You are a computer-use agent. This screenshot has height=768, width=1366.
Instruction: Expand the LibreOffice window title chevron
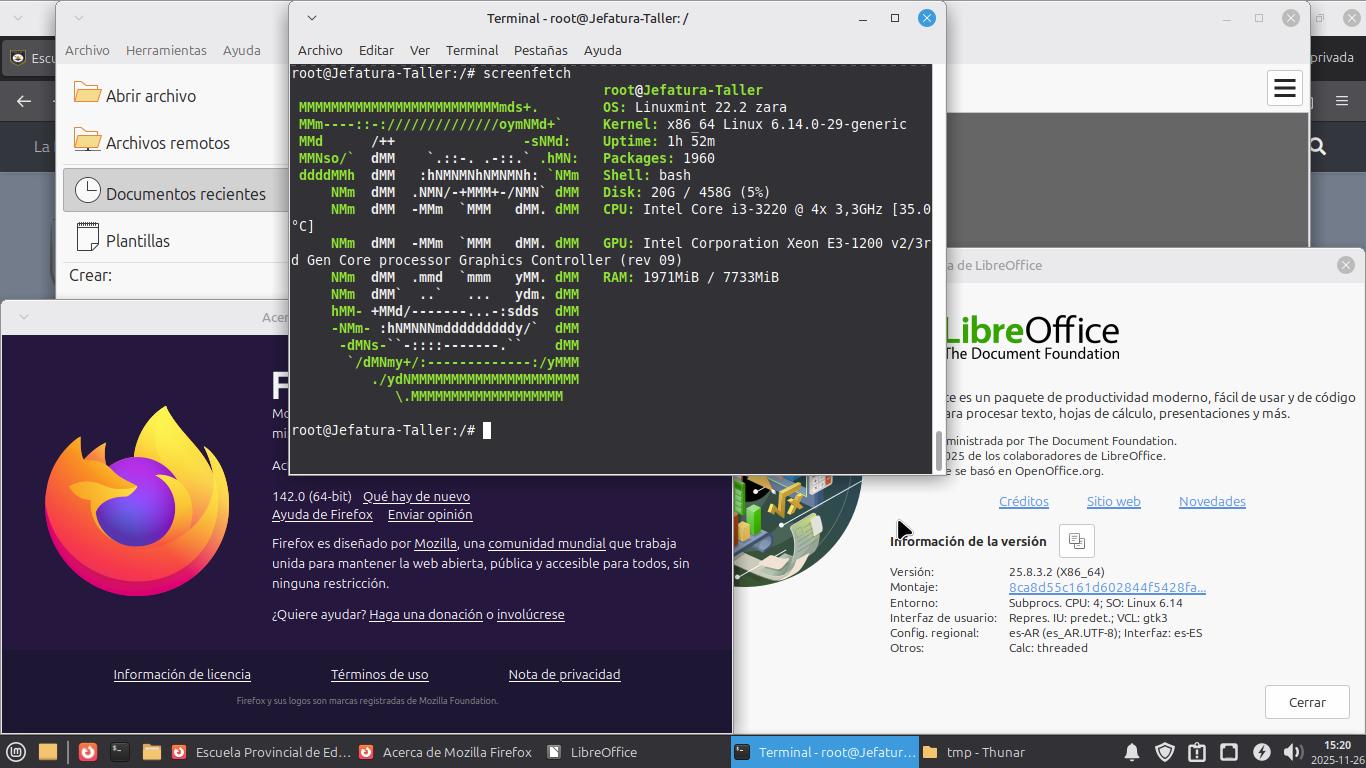tap(79, 18)
